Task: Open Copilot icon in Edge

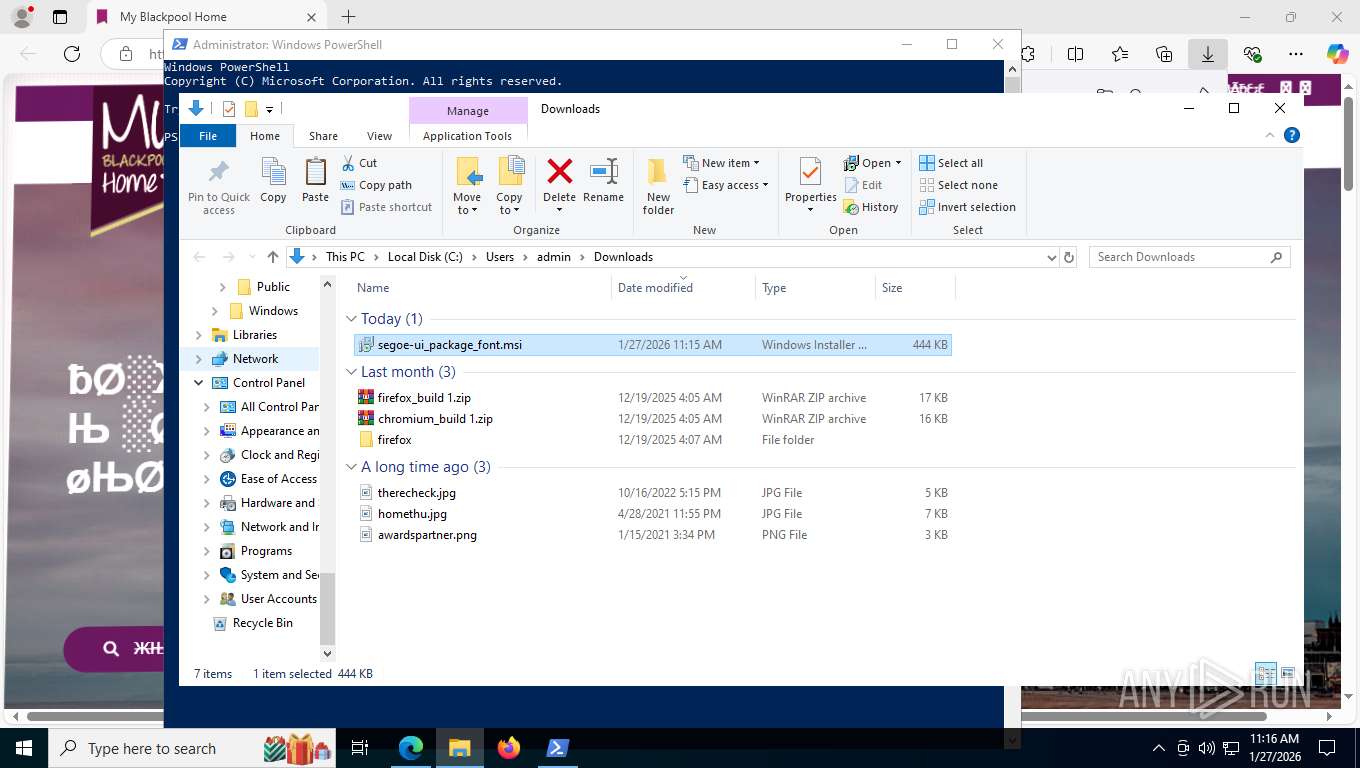Action: tap(1337, 54)
